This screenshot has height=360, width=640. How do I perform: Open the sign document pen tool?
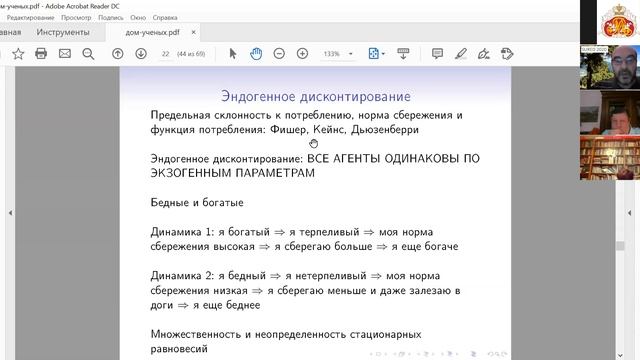pos(484,53)
